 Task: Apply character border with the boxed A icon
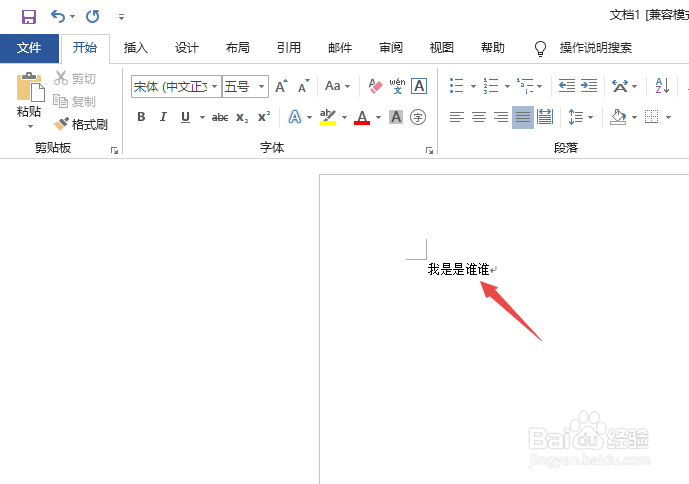pyautogui.click(x=419, y=86)
